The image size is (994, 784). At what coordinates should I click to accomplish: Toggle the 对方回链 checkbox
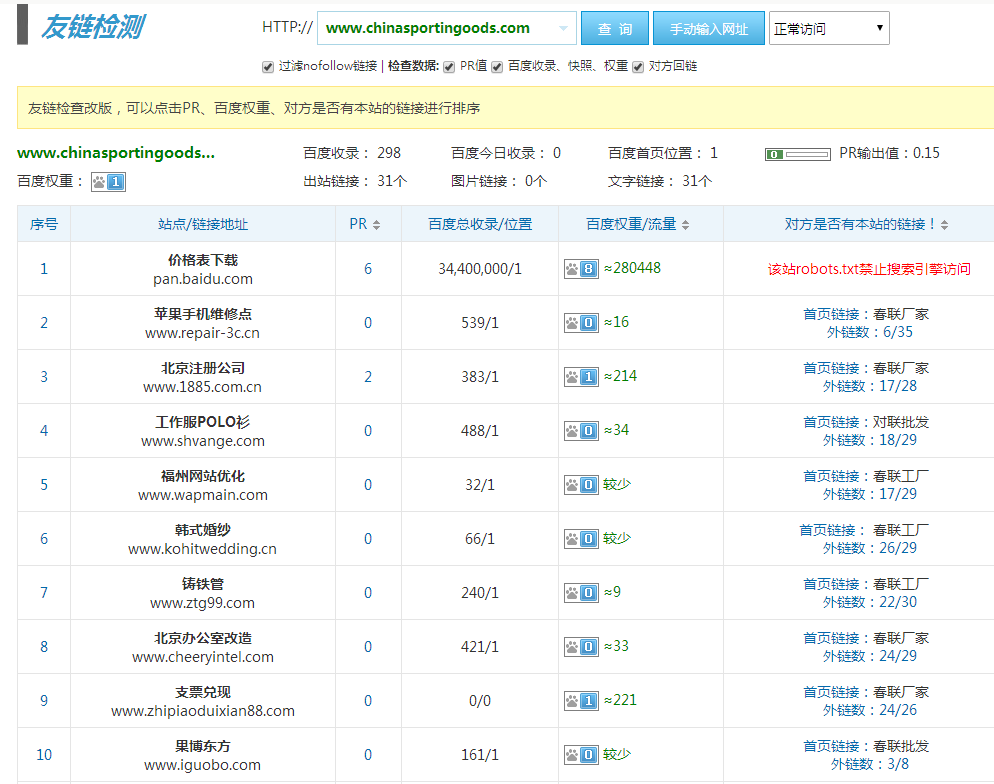click(x=638, y=67)
